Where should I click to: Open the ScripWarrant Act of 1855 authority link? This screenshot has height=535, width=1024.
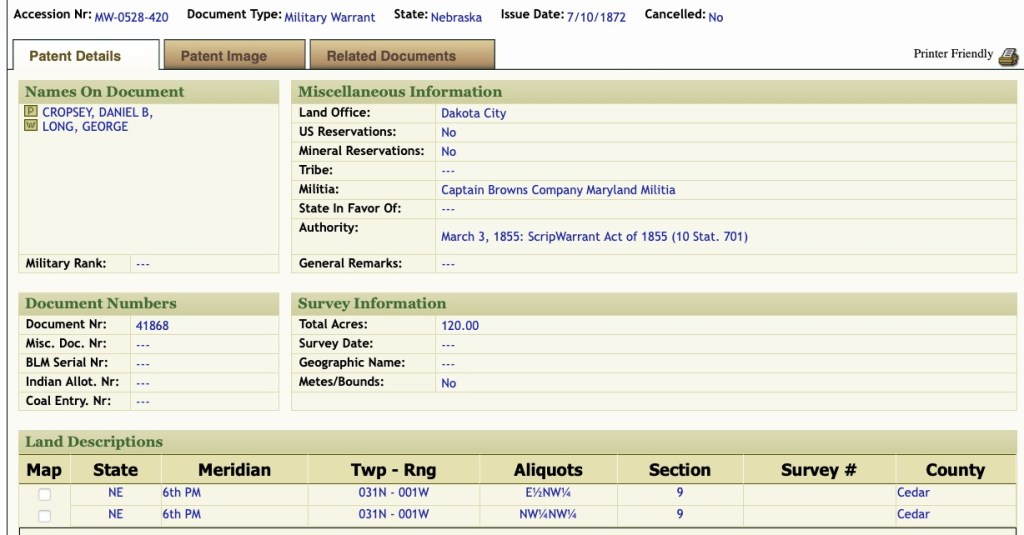click(594, 237)
